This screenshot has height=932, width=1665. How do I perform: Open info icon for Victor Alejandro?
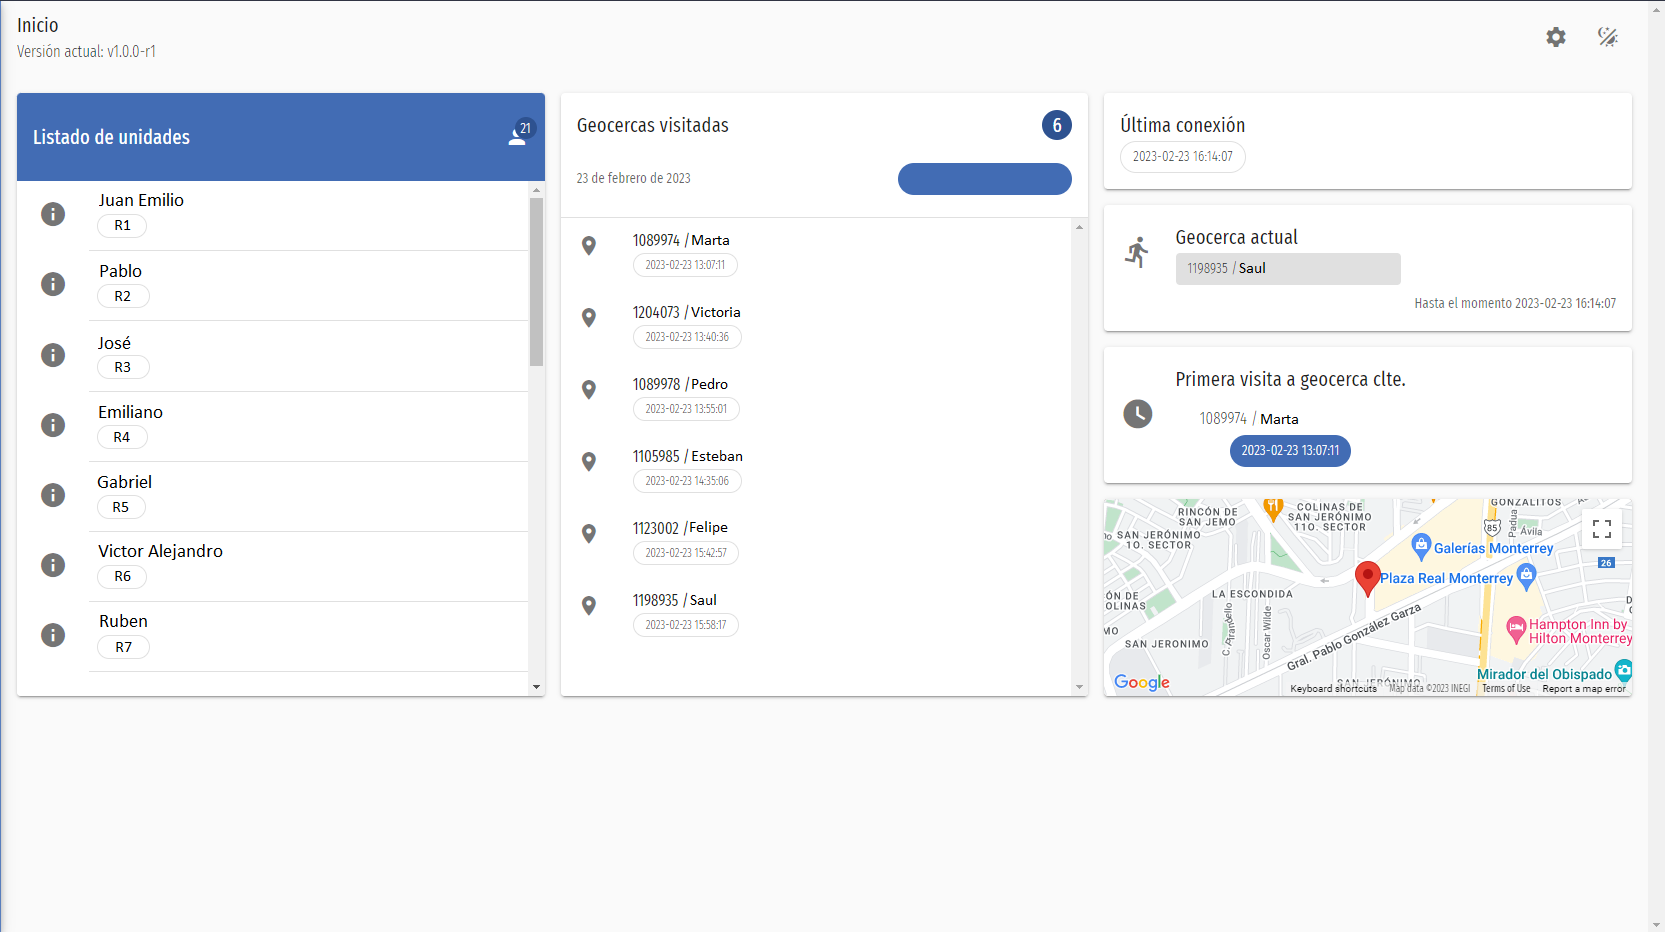[x=53, y=565]
